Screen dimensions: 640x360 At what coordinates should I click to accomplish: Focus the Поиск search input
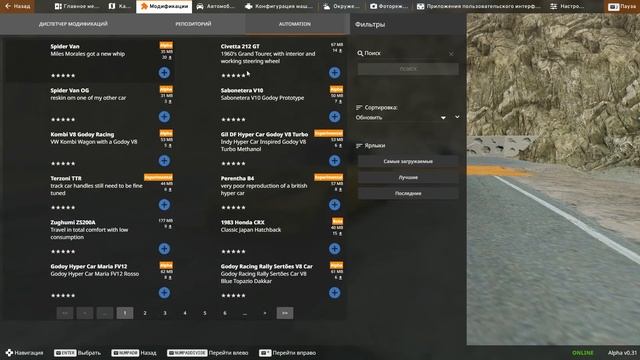(404, 53)
